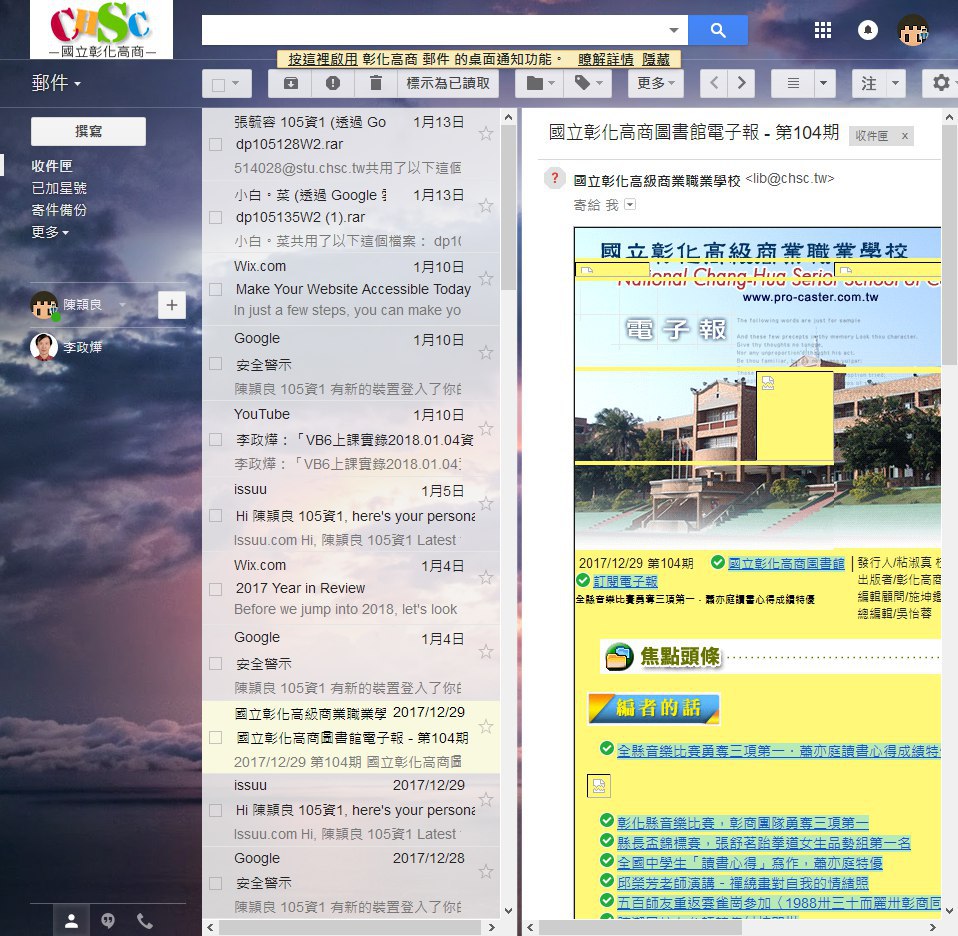Expand 更多 in the left sidebar
Screen dimensions: 958x936
coord(49,232)
